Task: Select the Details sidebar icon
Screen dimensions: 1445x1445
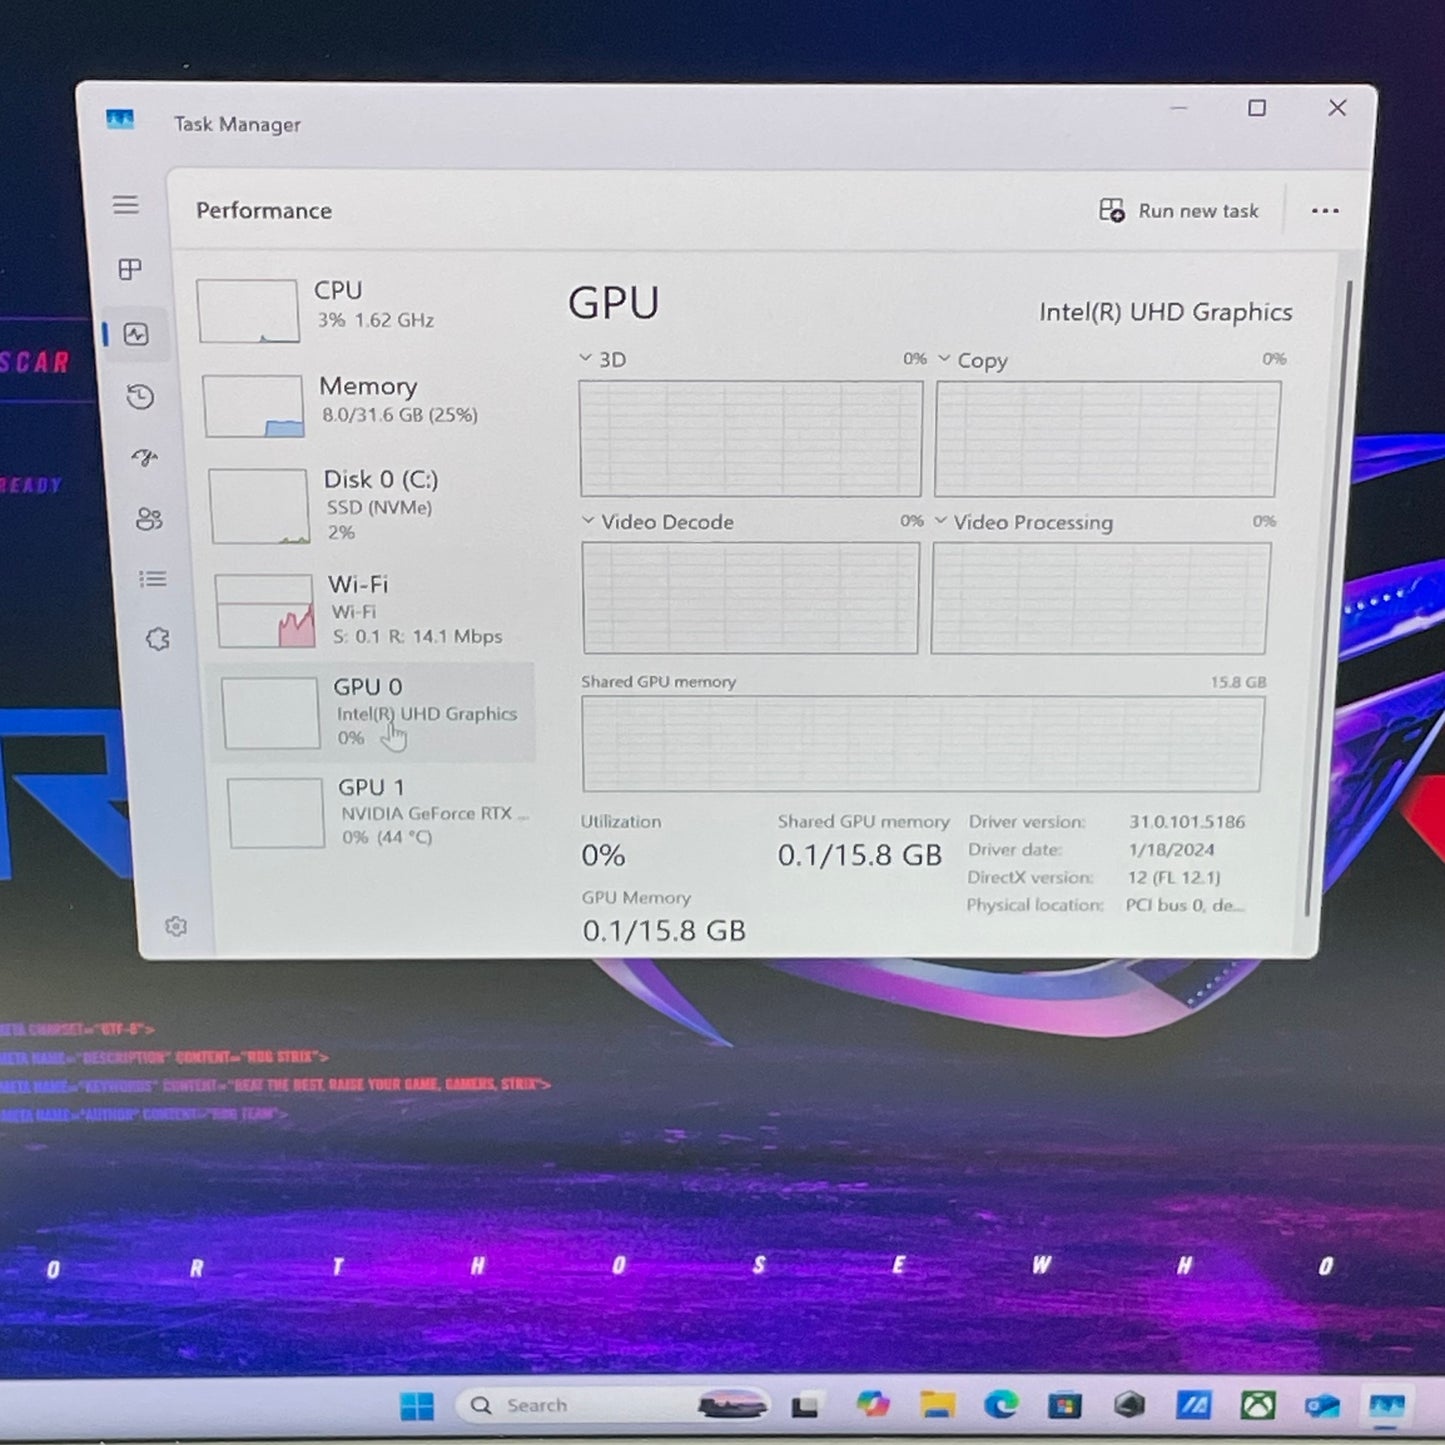Action: point(152,578)
